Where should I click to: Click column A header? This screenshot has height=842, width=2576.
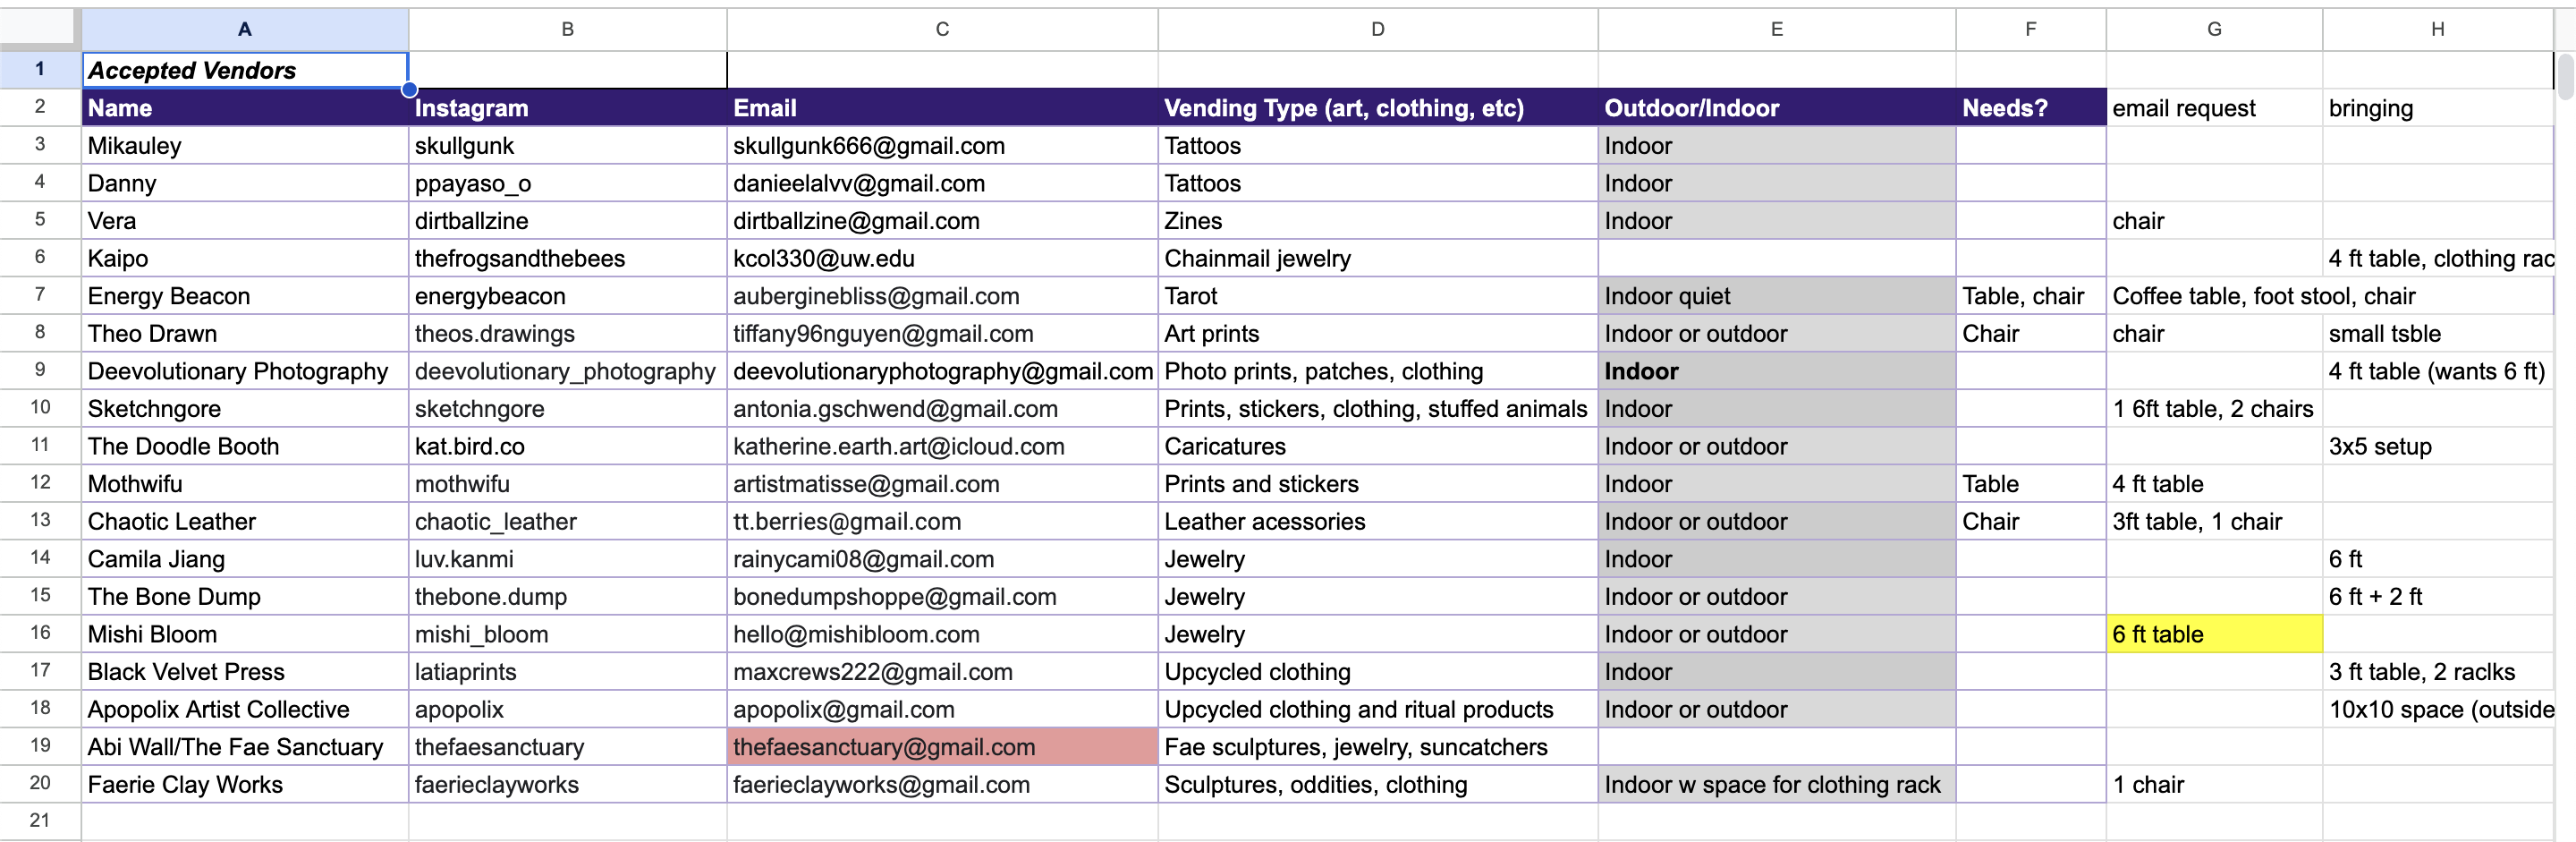point(245,29)
